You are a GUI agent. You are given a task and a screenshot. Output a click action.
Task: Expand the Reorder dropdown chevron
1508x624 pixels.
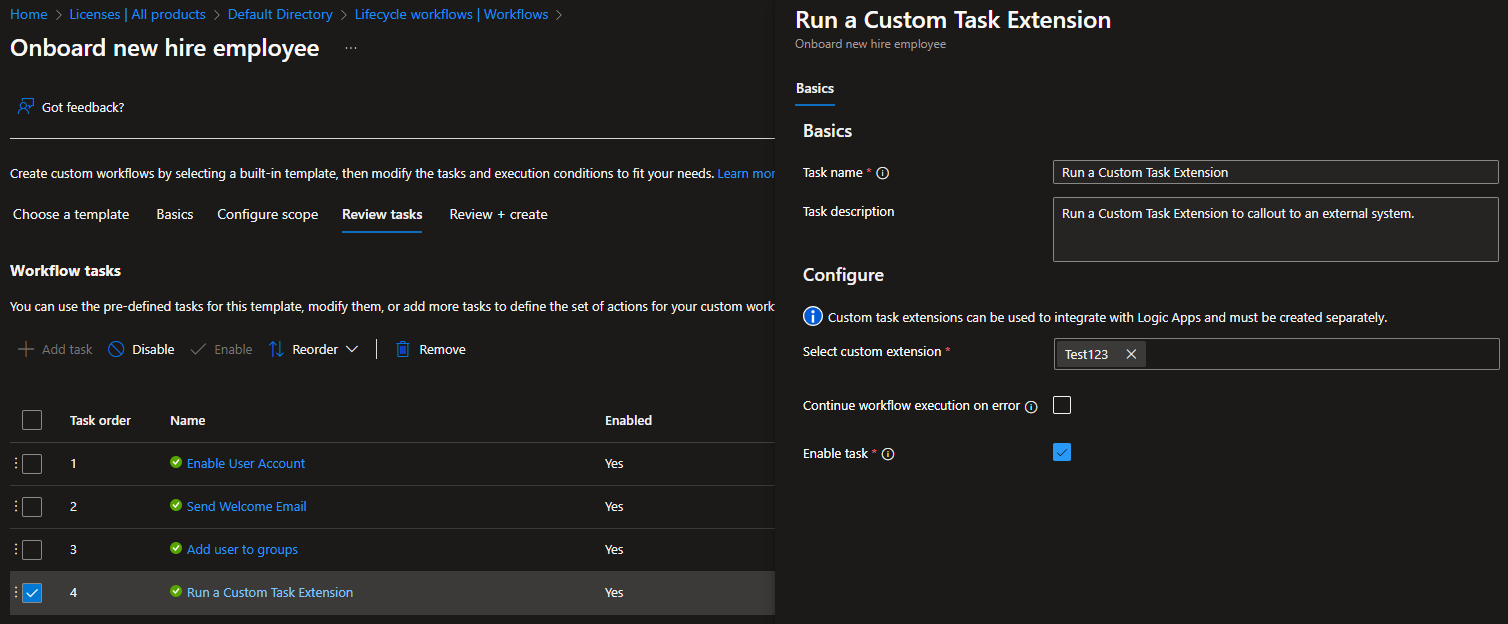[351, 349]
